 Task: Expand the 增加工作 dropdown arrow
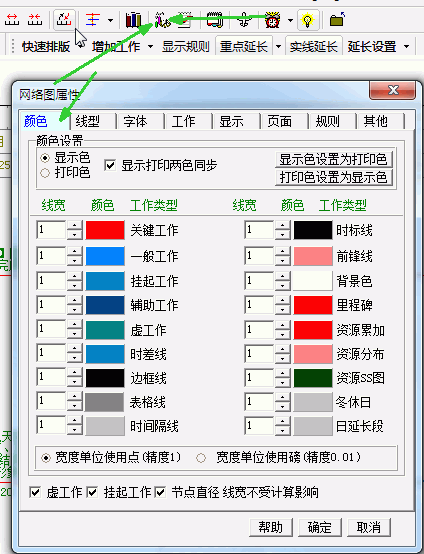pyautogui.click(x=151, y=47)
